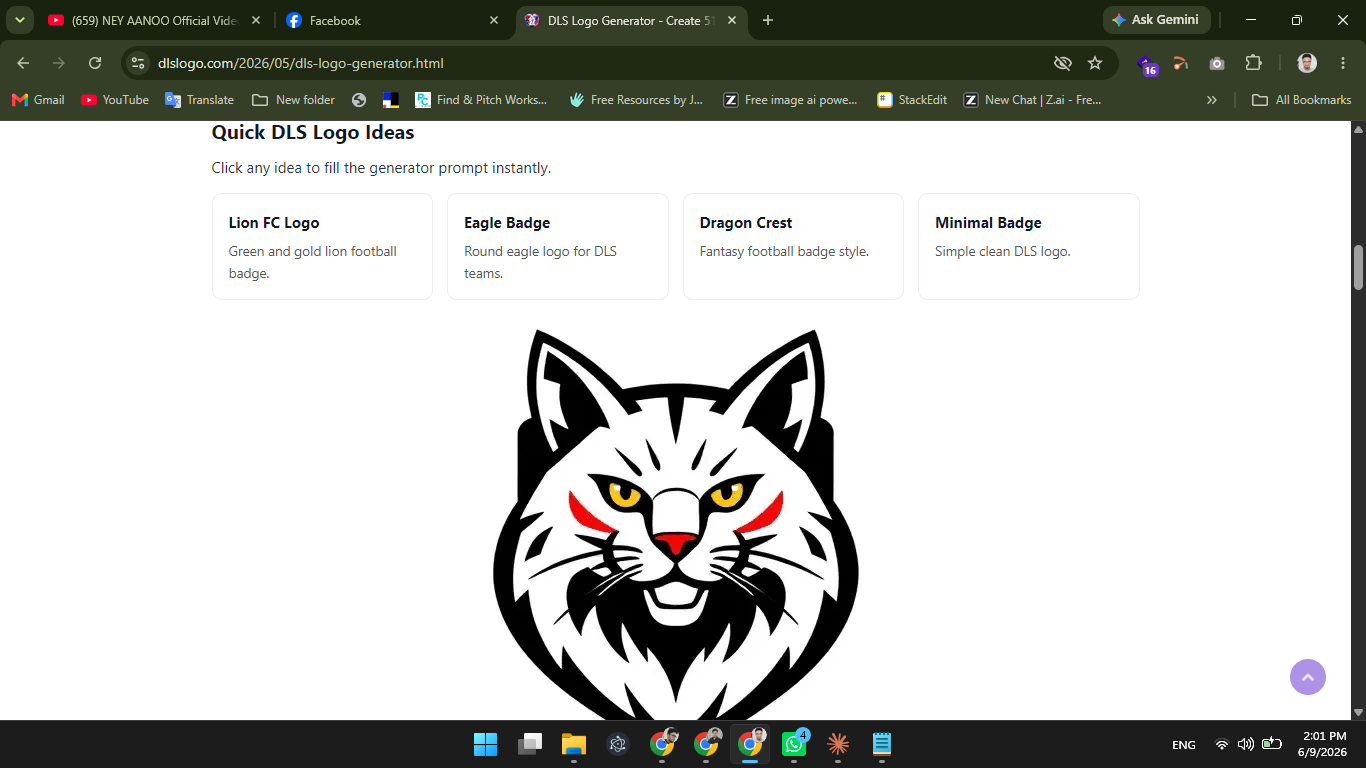Expand the tab search dropdown

(19, 20)
